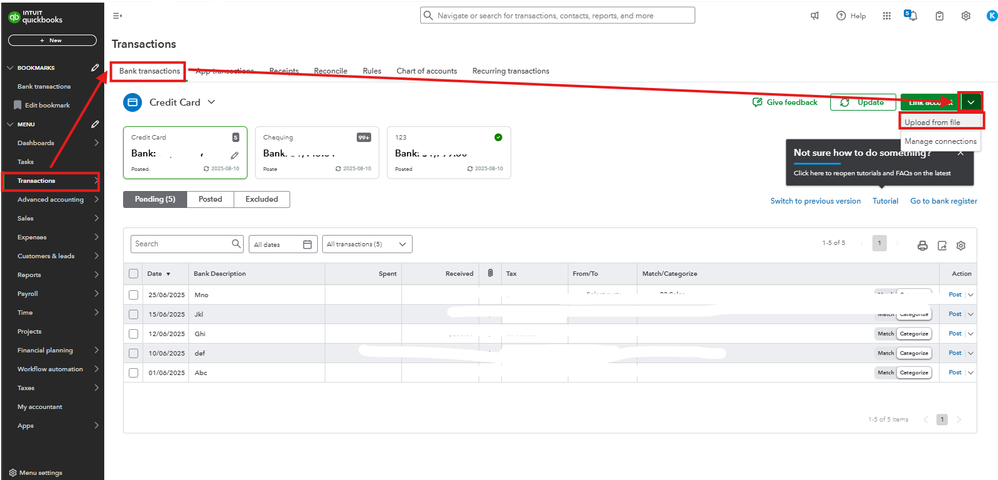998x480 pixels.
Task: Collapse the MENU section chevron
Action: pyautogui.click(x=10, y=124)
